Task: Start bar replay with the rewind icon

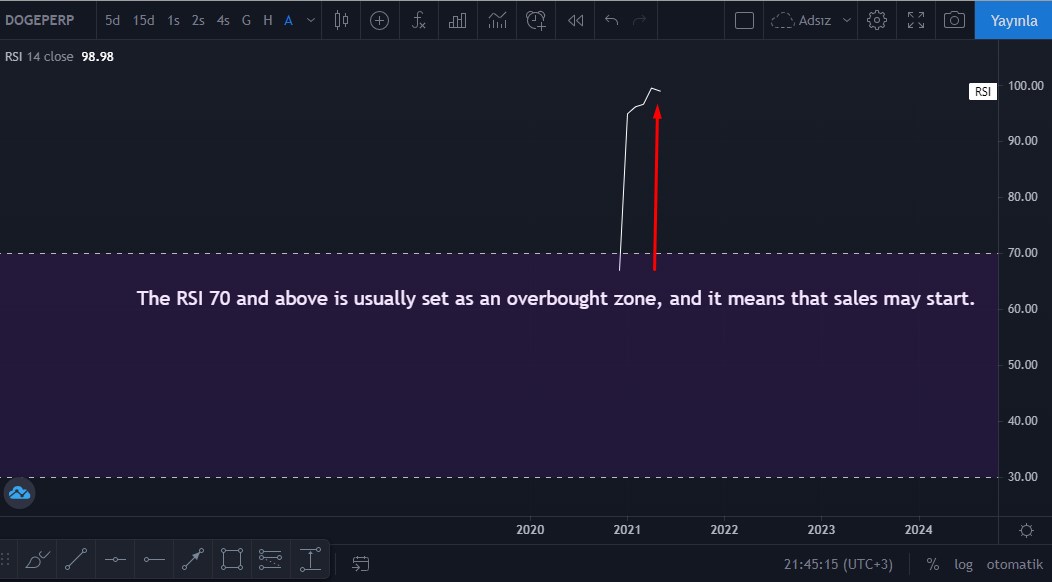Action: pyautogui.click(x=575, y=20)
